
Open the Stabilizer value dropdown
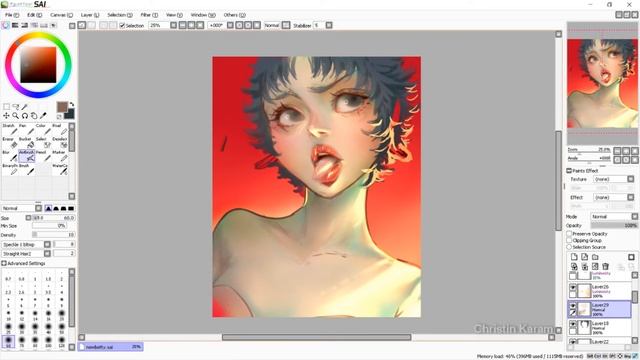pyautogui.click(x=329, y=25)
